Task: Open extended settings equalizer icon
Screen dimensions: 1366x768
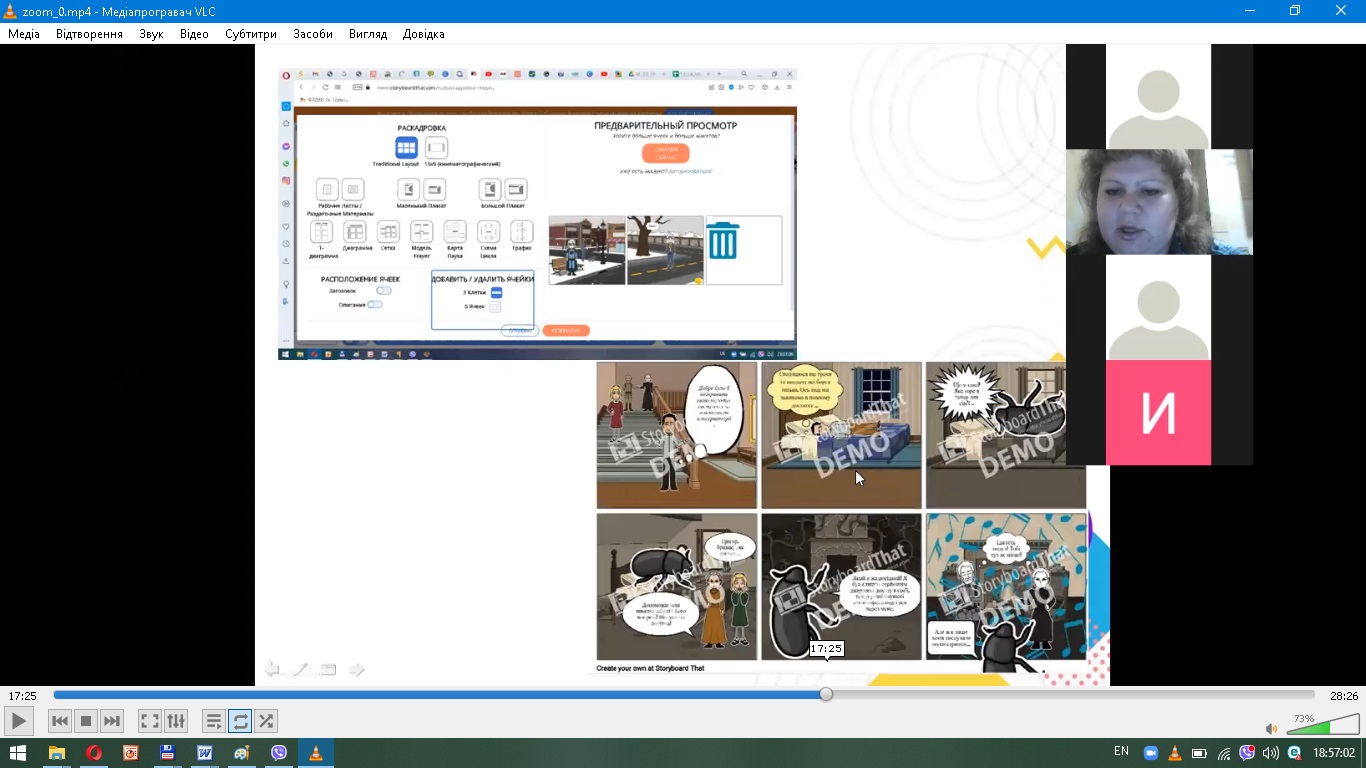Action: (x=176, y=721)
